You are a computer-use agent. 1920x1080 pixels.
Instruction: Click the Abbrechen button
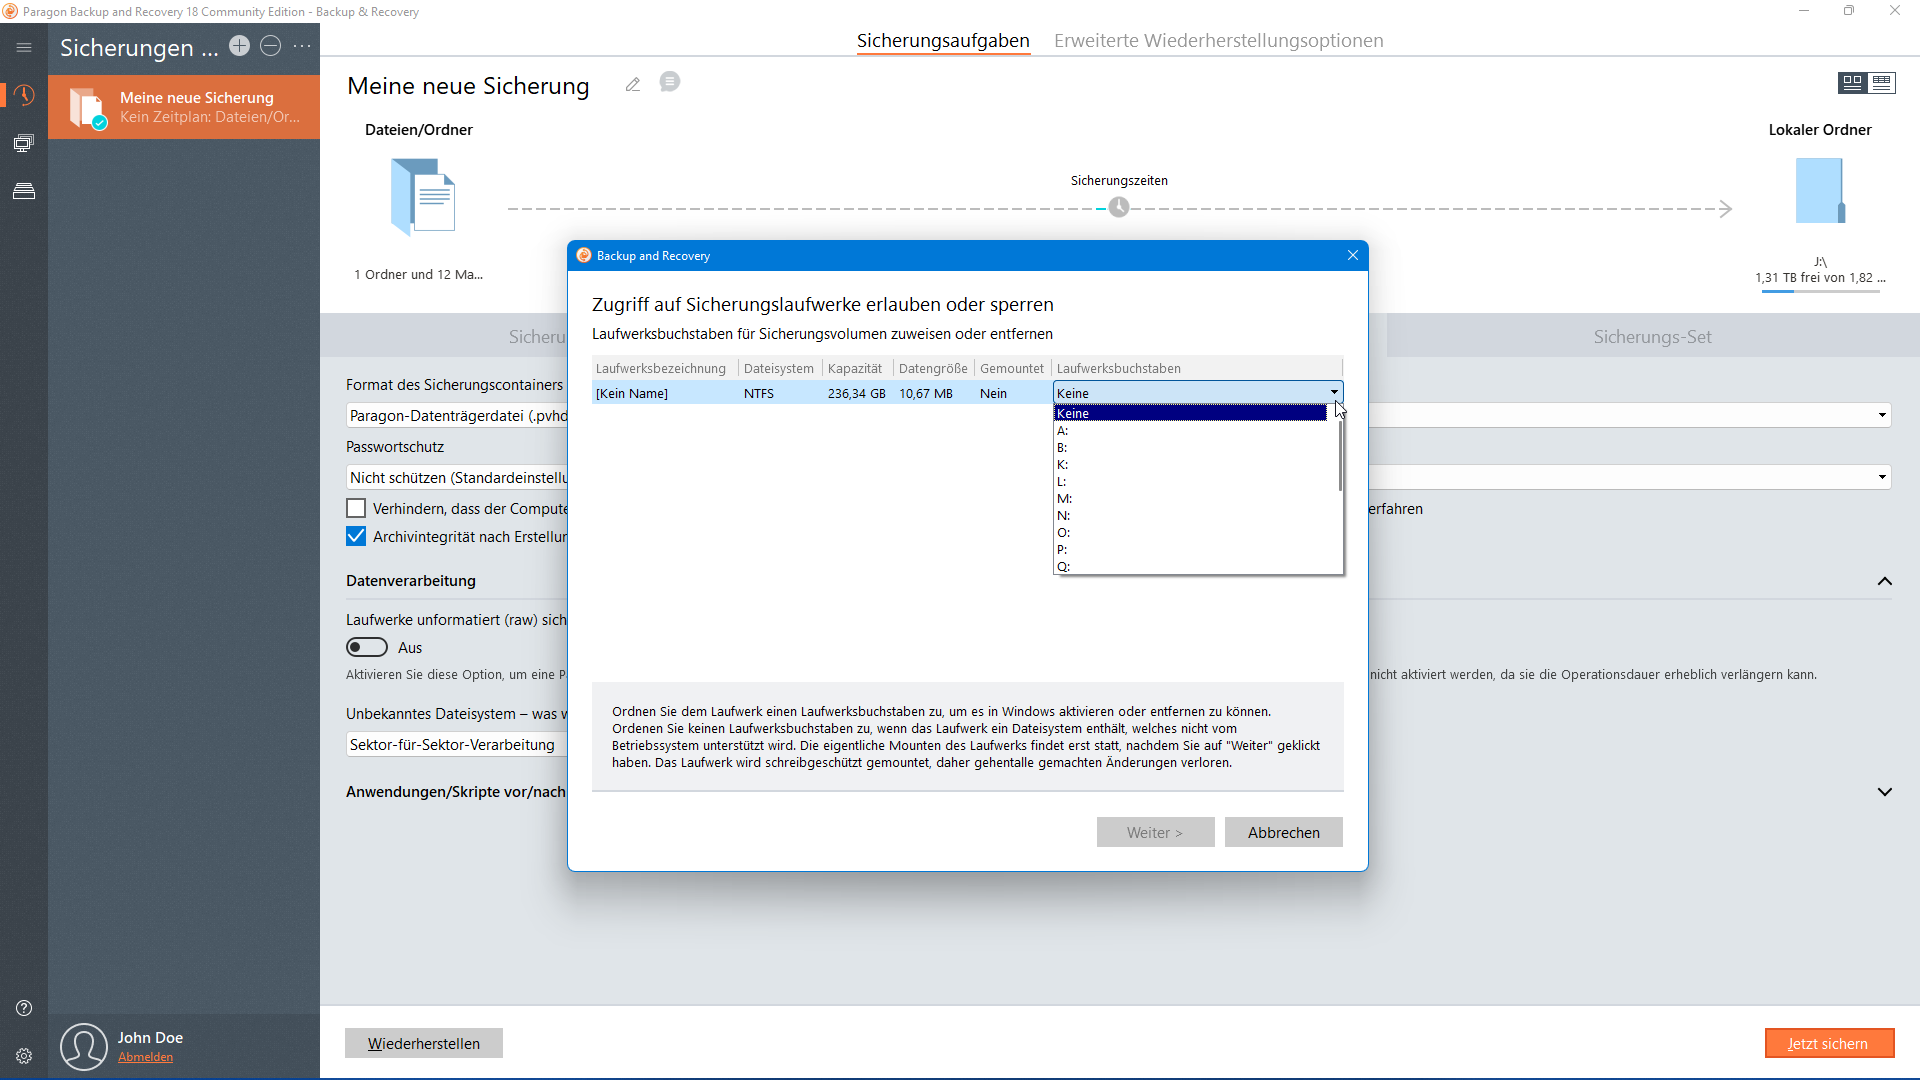coord(1283,832)
